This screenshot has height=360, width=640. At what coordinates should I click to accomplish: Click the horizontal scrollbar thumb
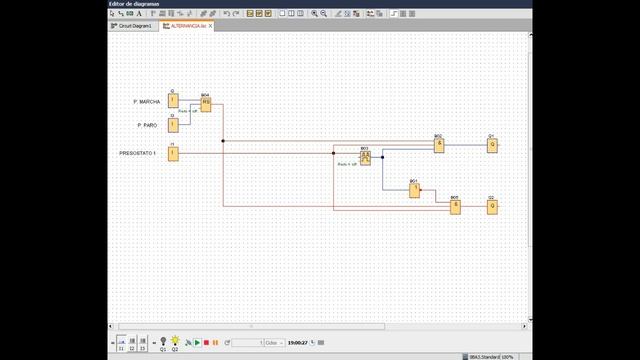[251, 327]
